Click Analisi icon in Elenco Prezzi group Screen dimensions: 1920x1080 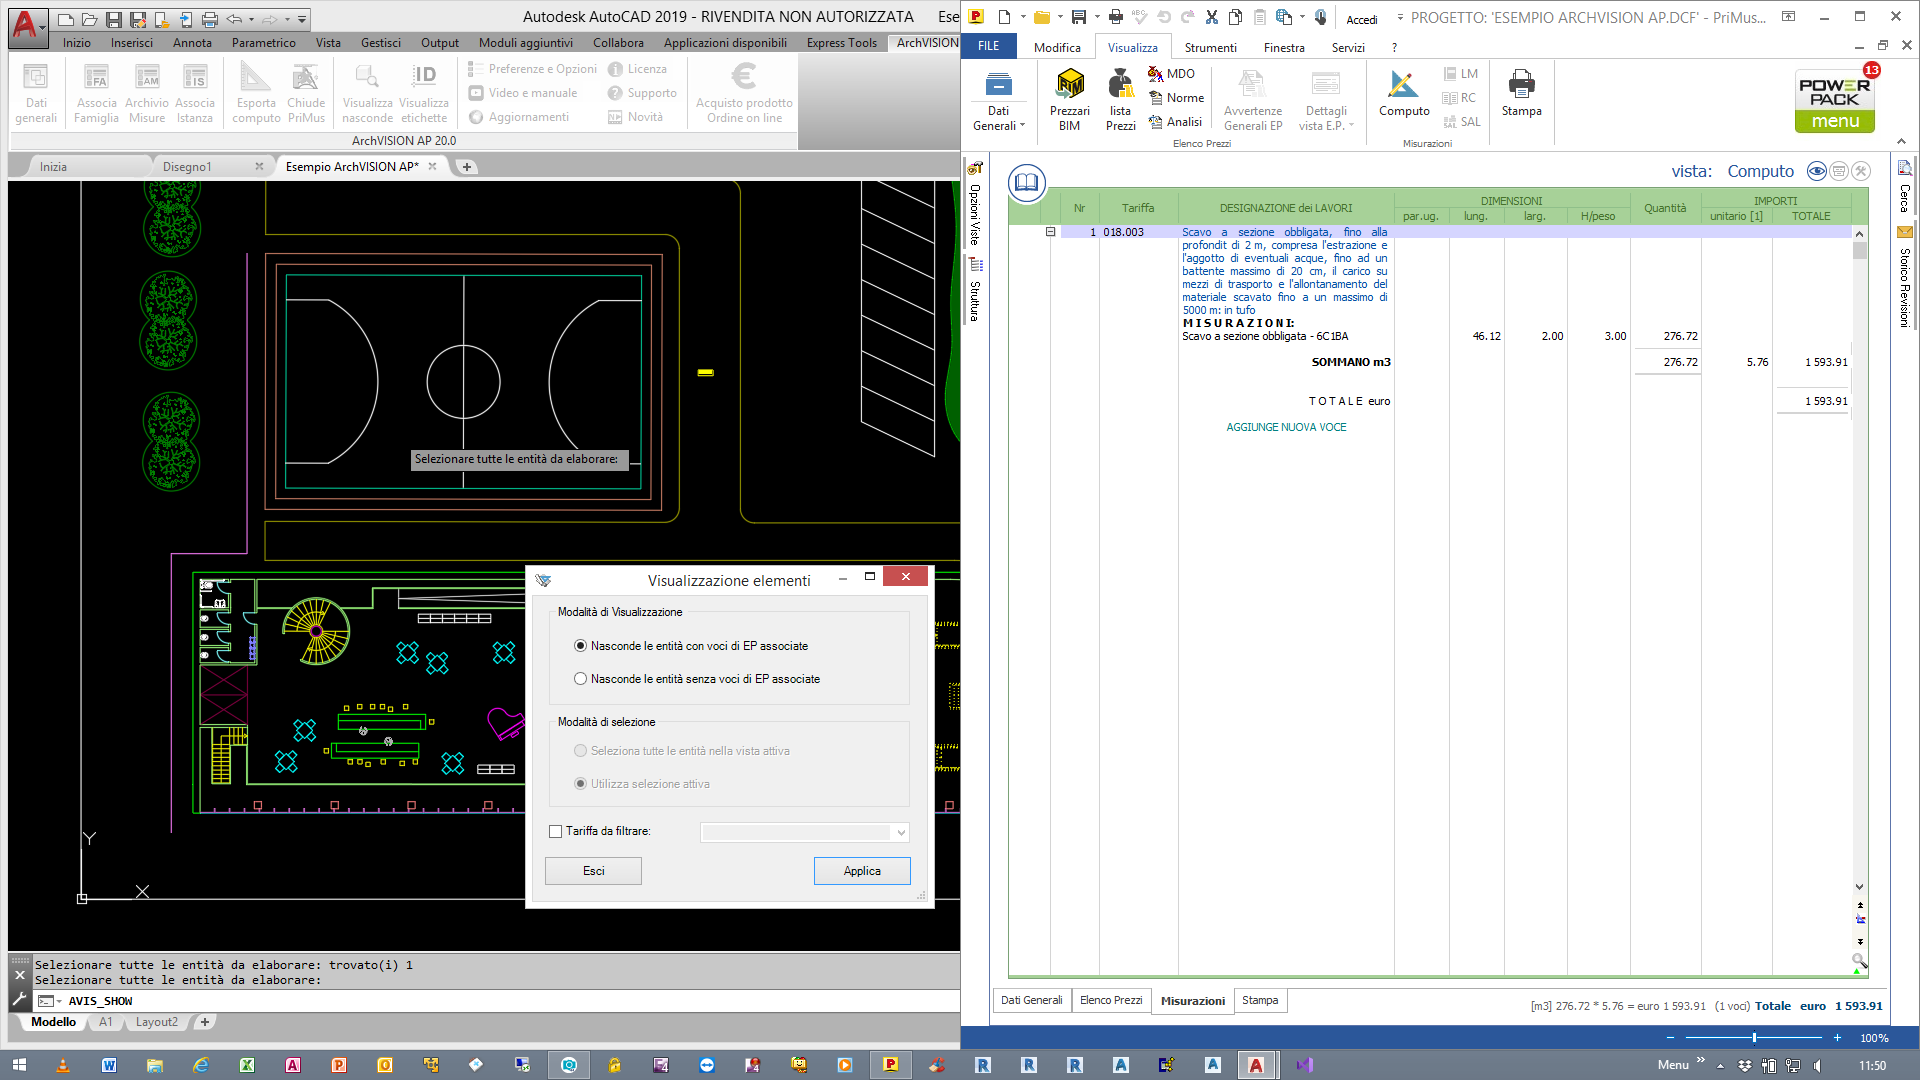(1156, 122)
